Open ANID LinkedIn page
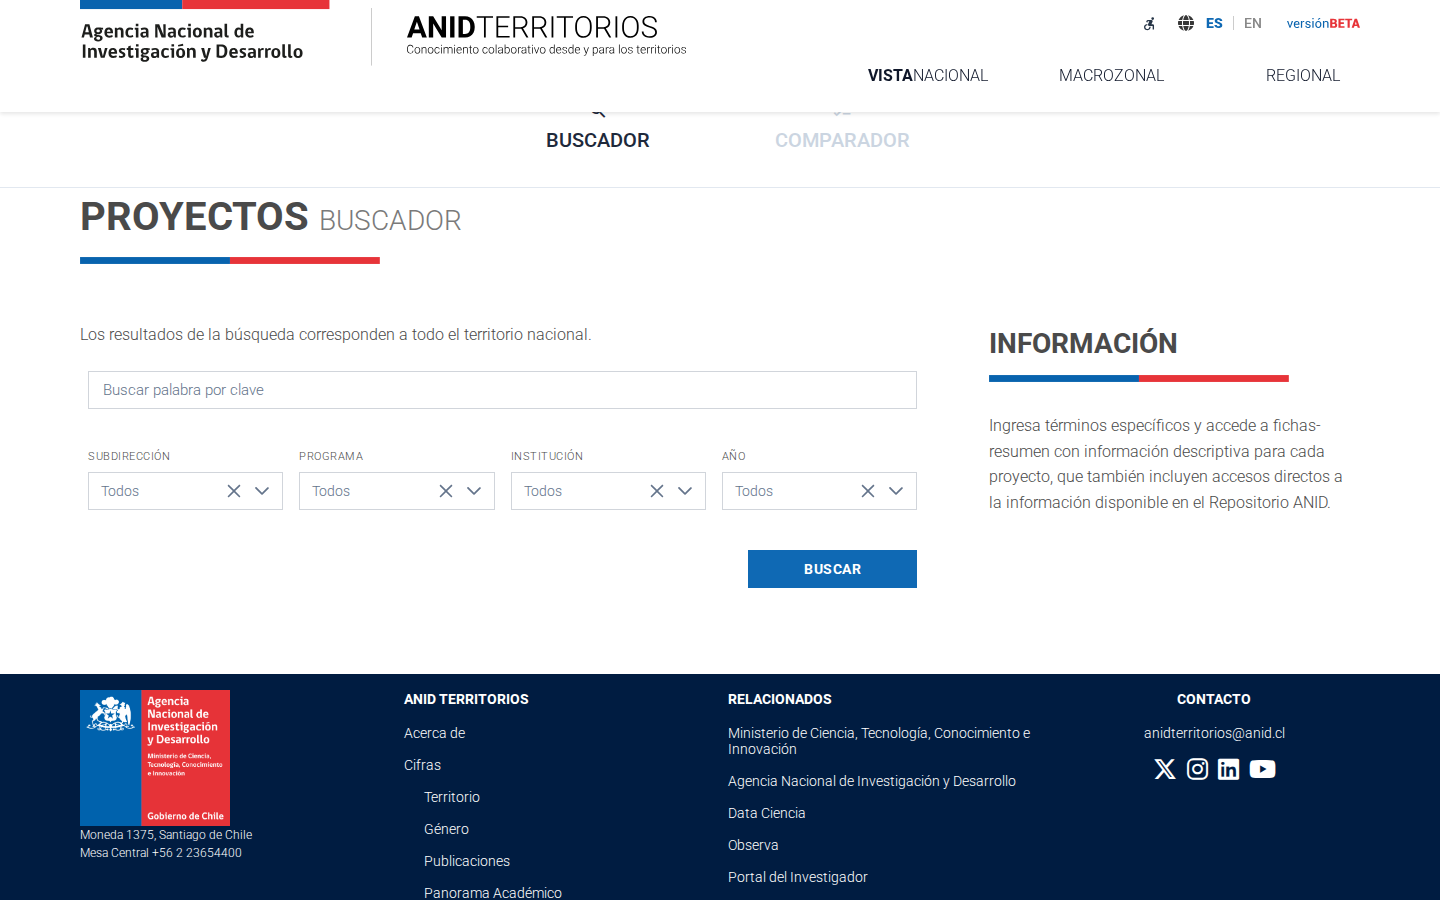 pyautogui.click(x=1229, y=769)
